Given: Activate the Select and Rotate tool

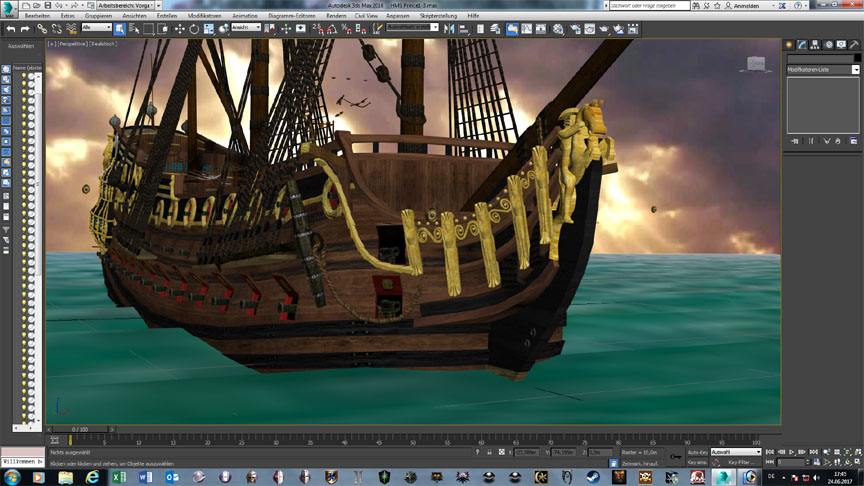Looking at the screenshot, I should [194, 29].
